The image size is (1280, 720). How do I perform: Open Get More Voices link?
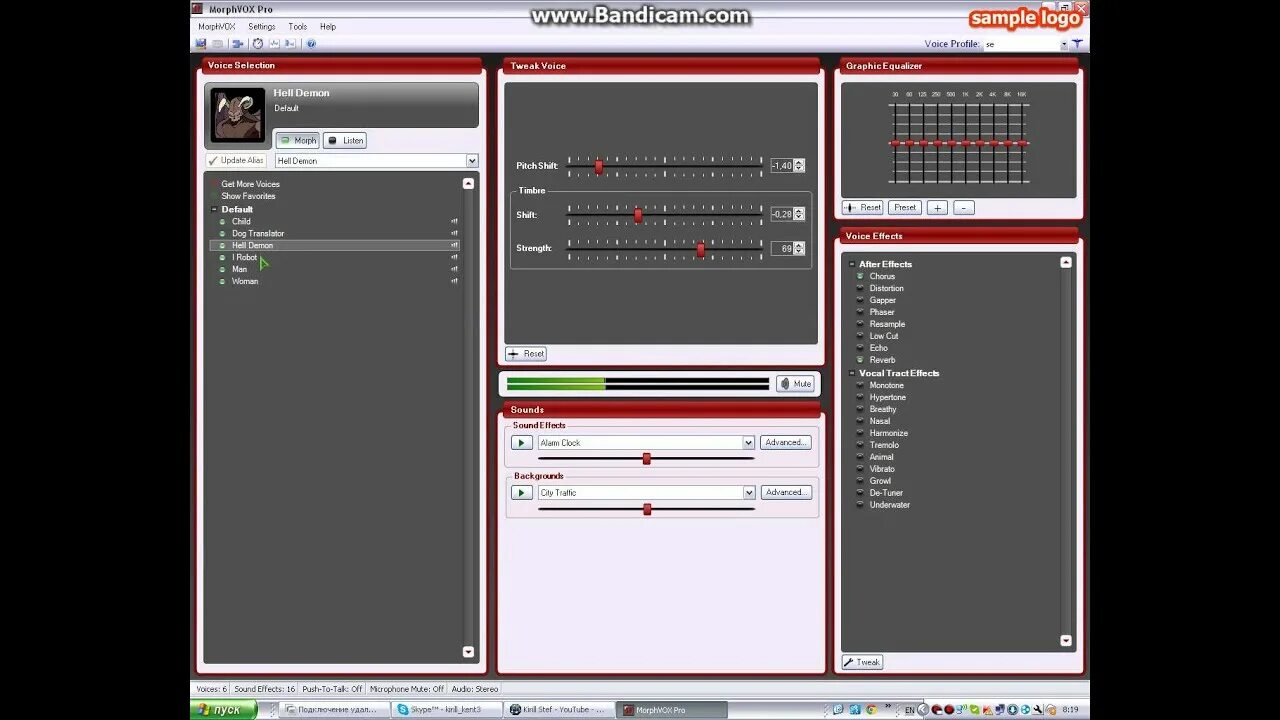coord(250,184)
